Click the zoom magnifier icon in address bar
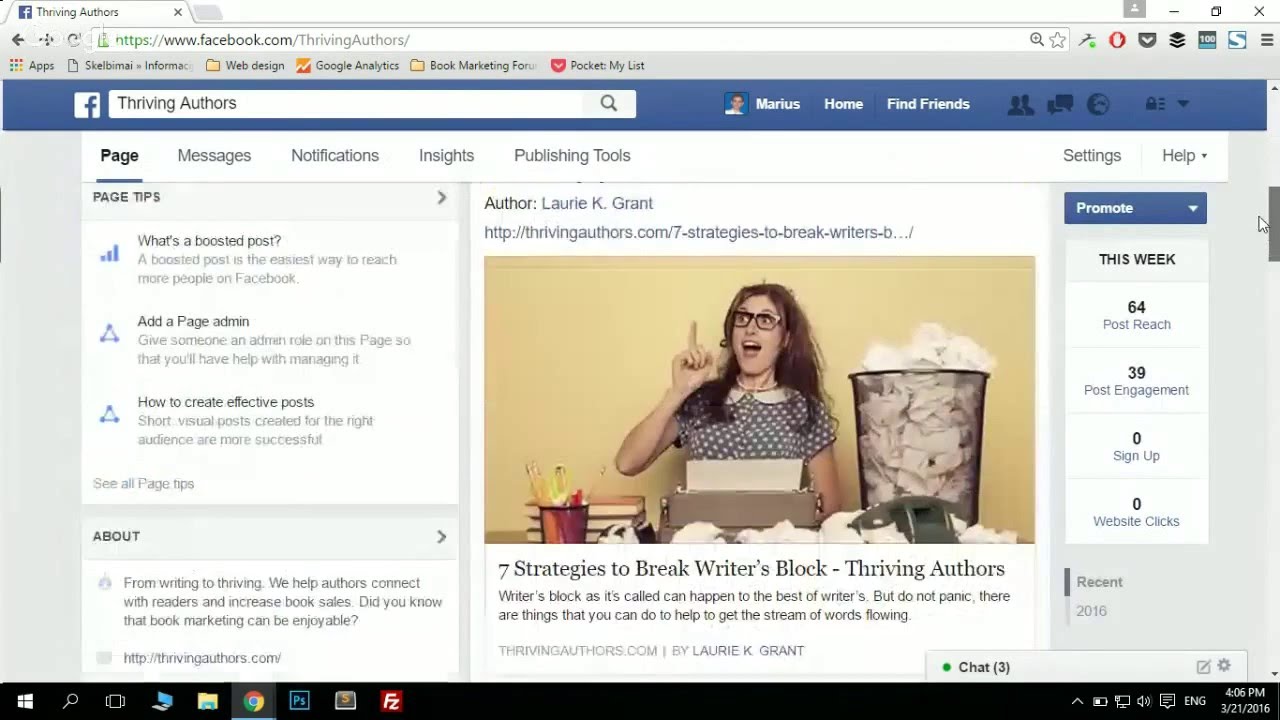Image resolution: width=1280 pixels, height=720 pixels. tap(1037, 40)
